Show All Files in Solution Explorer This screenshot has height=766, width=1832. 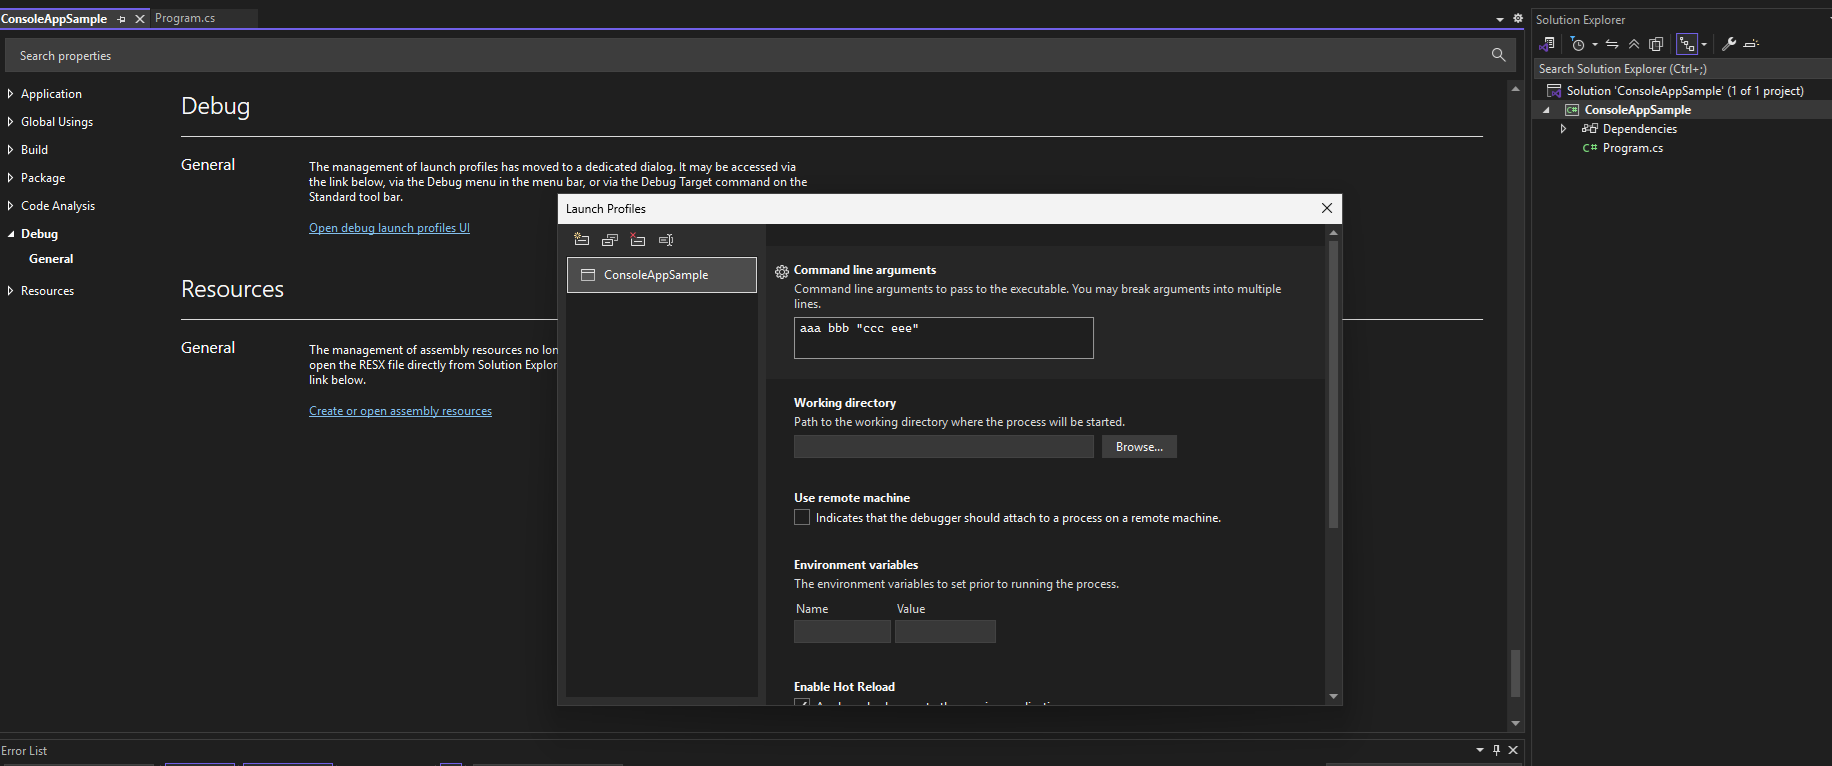tap(1656, 44)
